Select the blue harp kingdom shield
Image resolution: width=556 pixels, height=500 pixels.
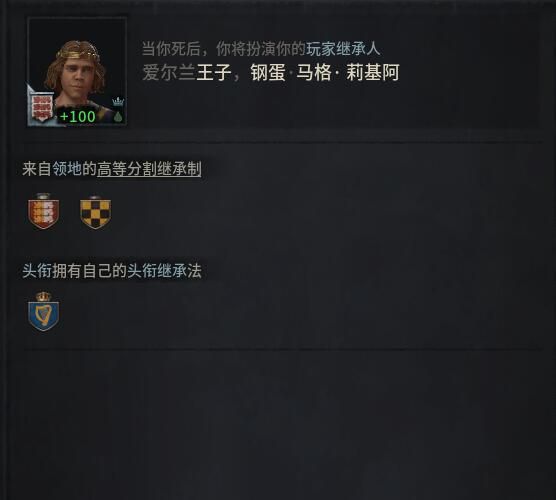point(43,312)
